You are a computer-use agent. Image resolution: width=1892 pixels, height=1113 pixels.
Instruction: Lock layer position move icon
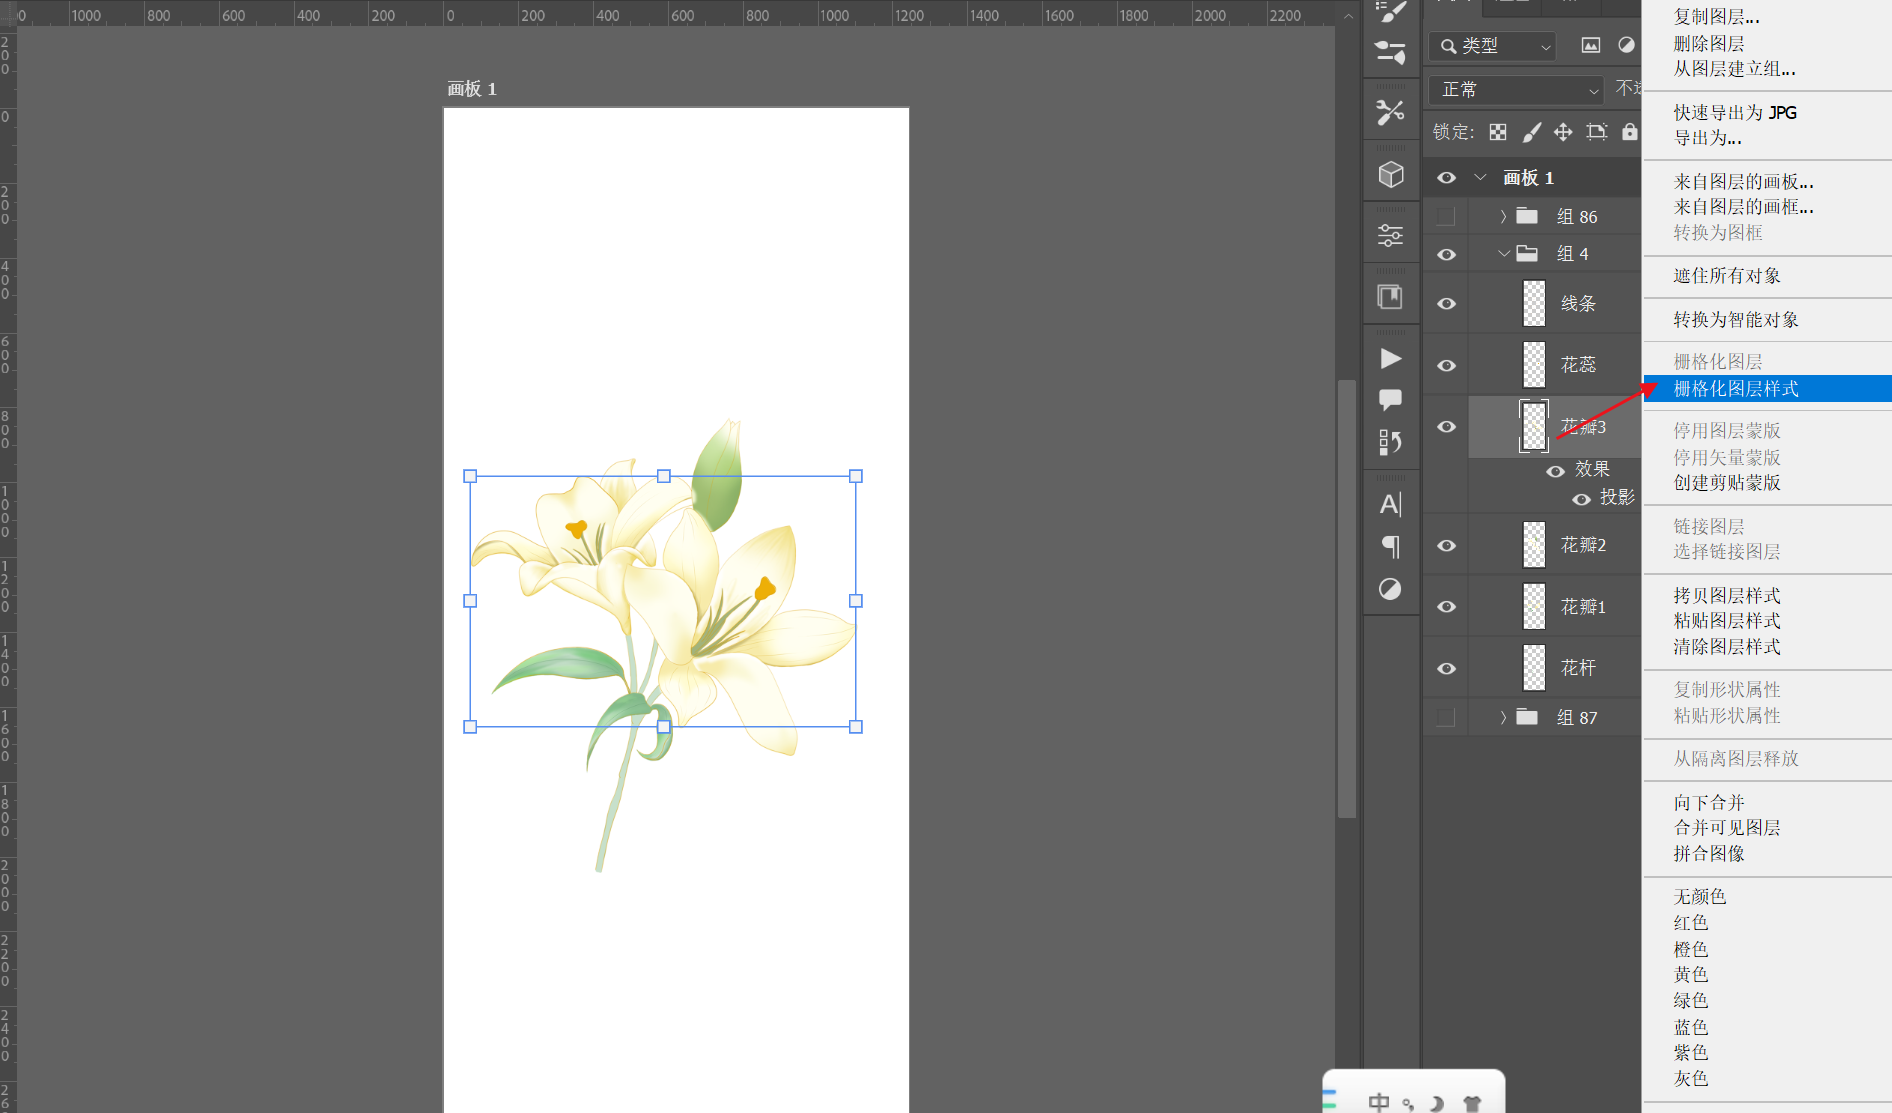pos(1563,132)
